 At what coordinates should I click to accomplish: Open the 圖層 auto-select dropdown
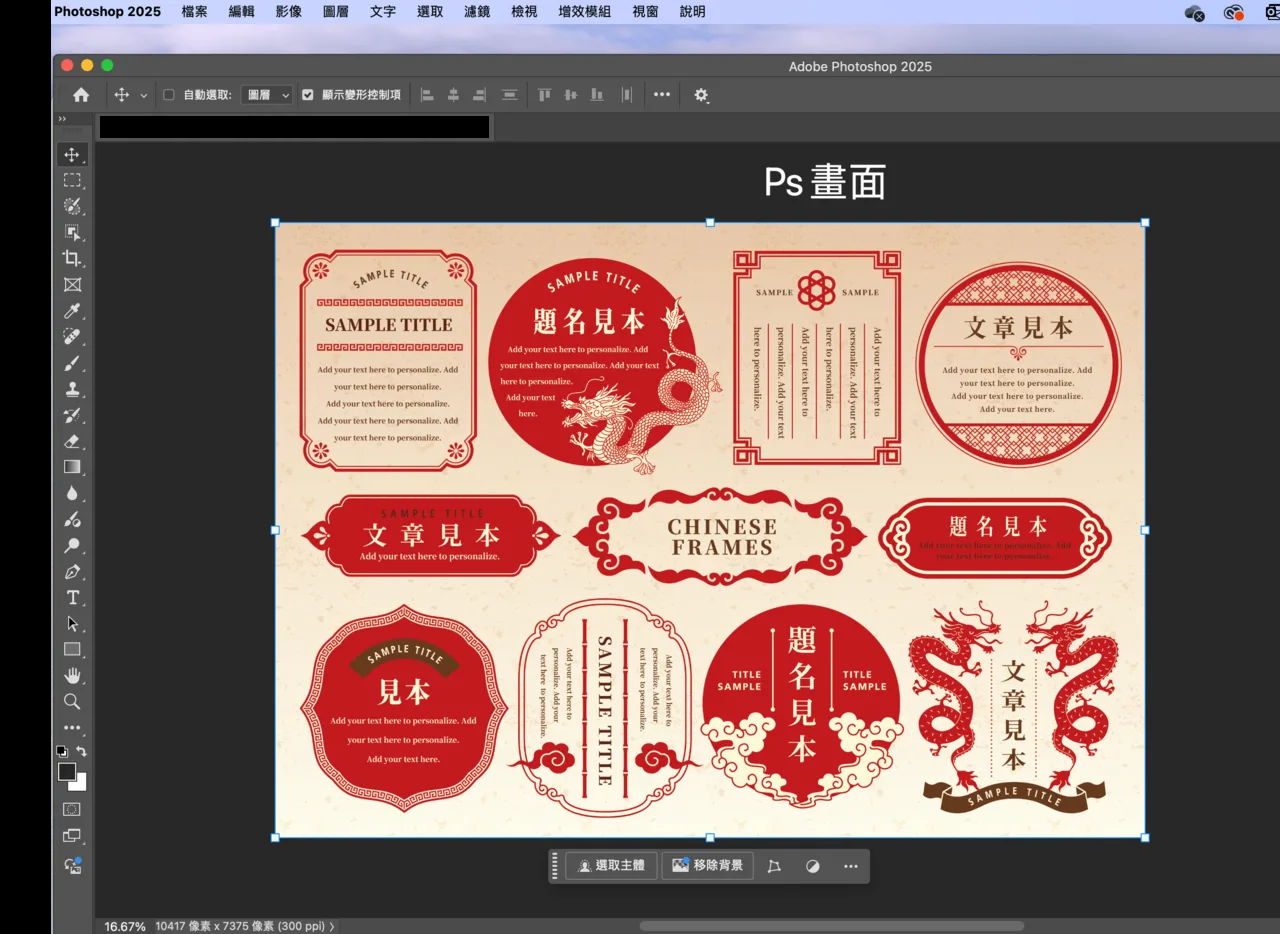(268, 95)
